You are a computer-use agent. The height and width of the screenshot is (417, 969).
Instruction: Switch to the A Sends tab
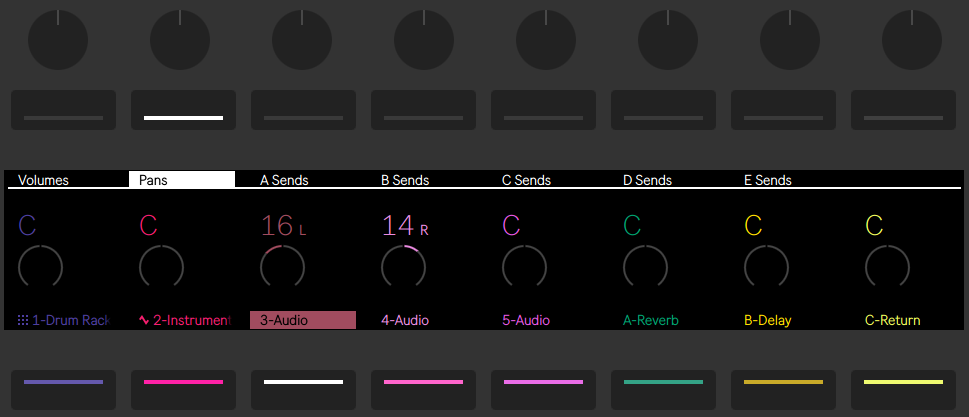[x=284, y=180]
